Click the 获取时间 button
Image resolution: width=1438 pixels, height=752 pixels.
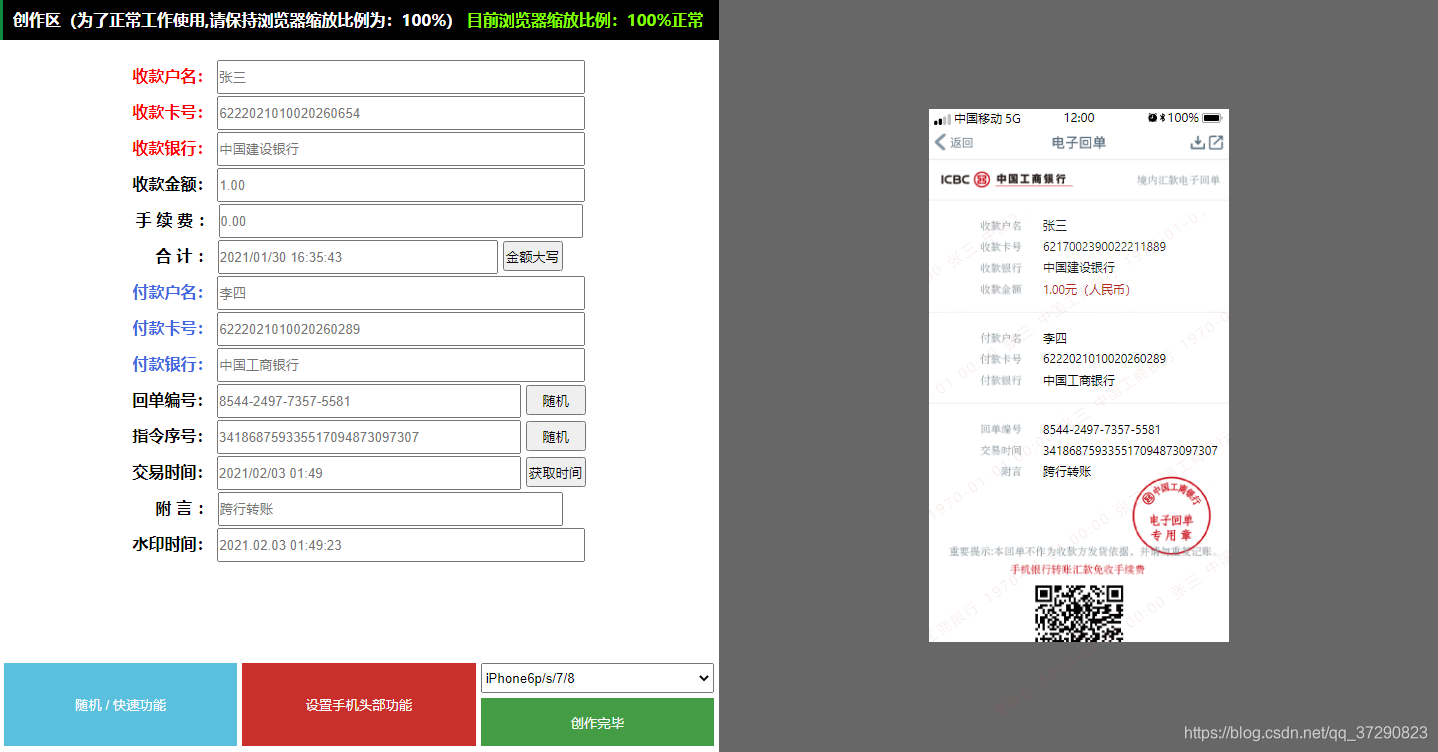click(556, 473)
